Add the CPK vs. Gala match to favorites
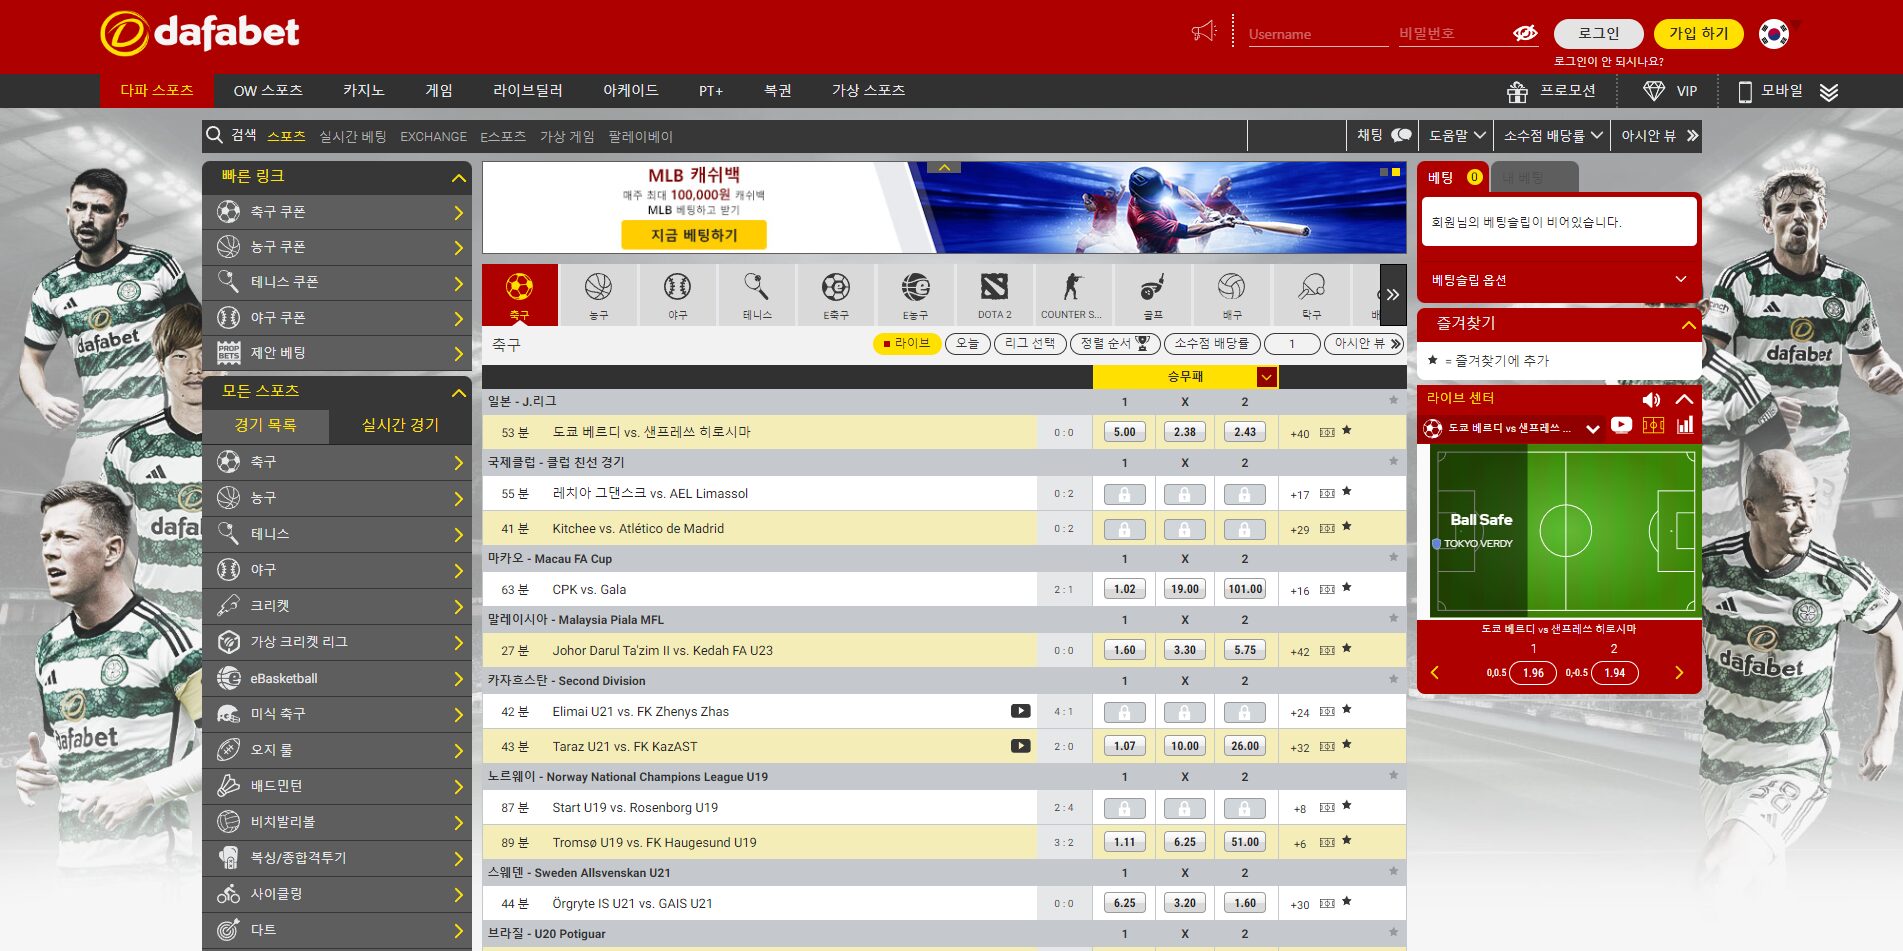The width and height of the screenshot is (1903, 951). click(x=1347, y=588)
